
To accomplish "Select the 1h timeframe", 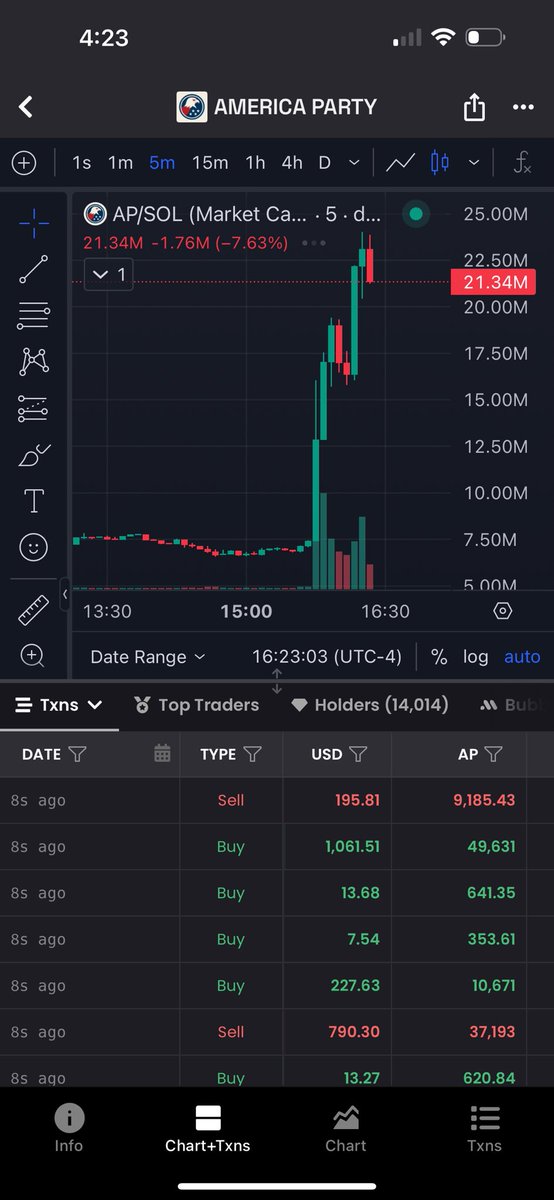I will 255,162.
